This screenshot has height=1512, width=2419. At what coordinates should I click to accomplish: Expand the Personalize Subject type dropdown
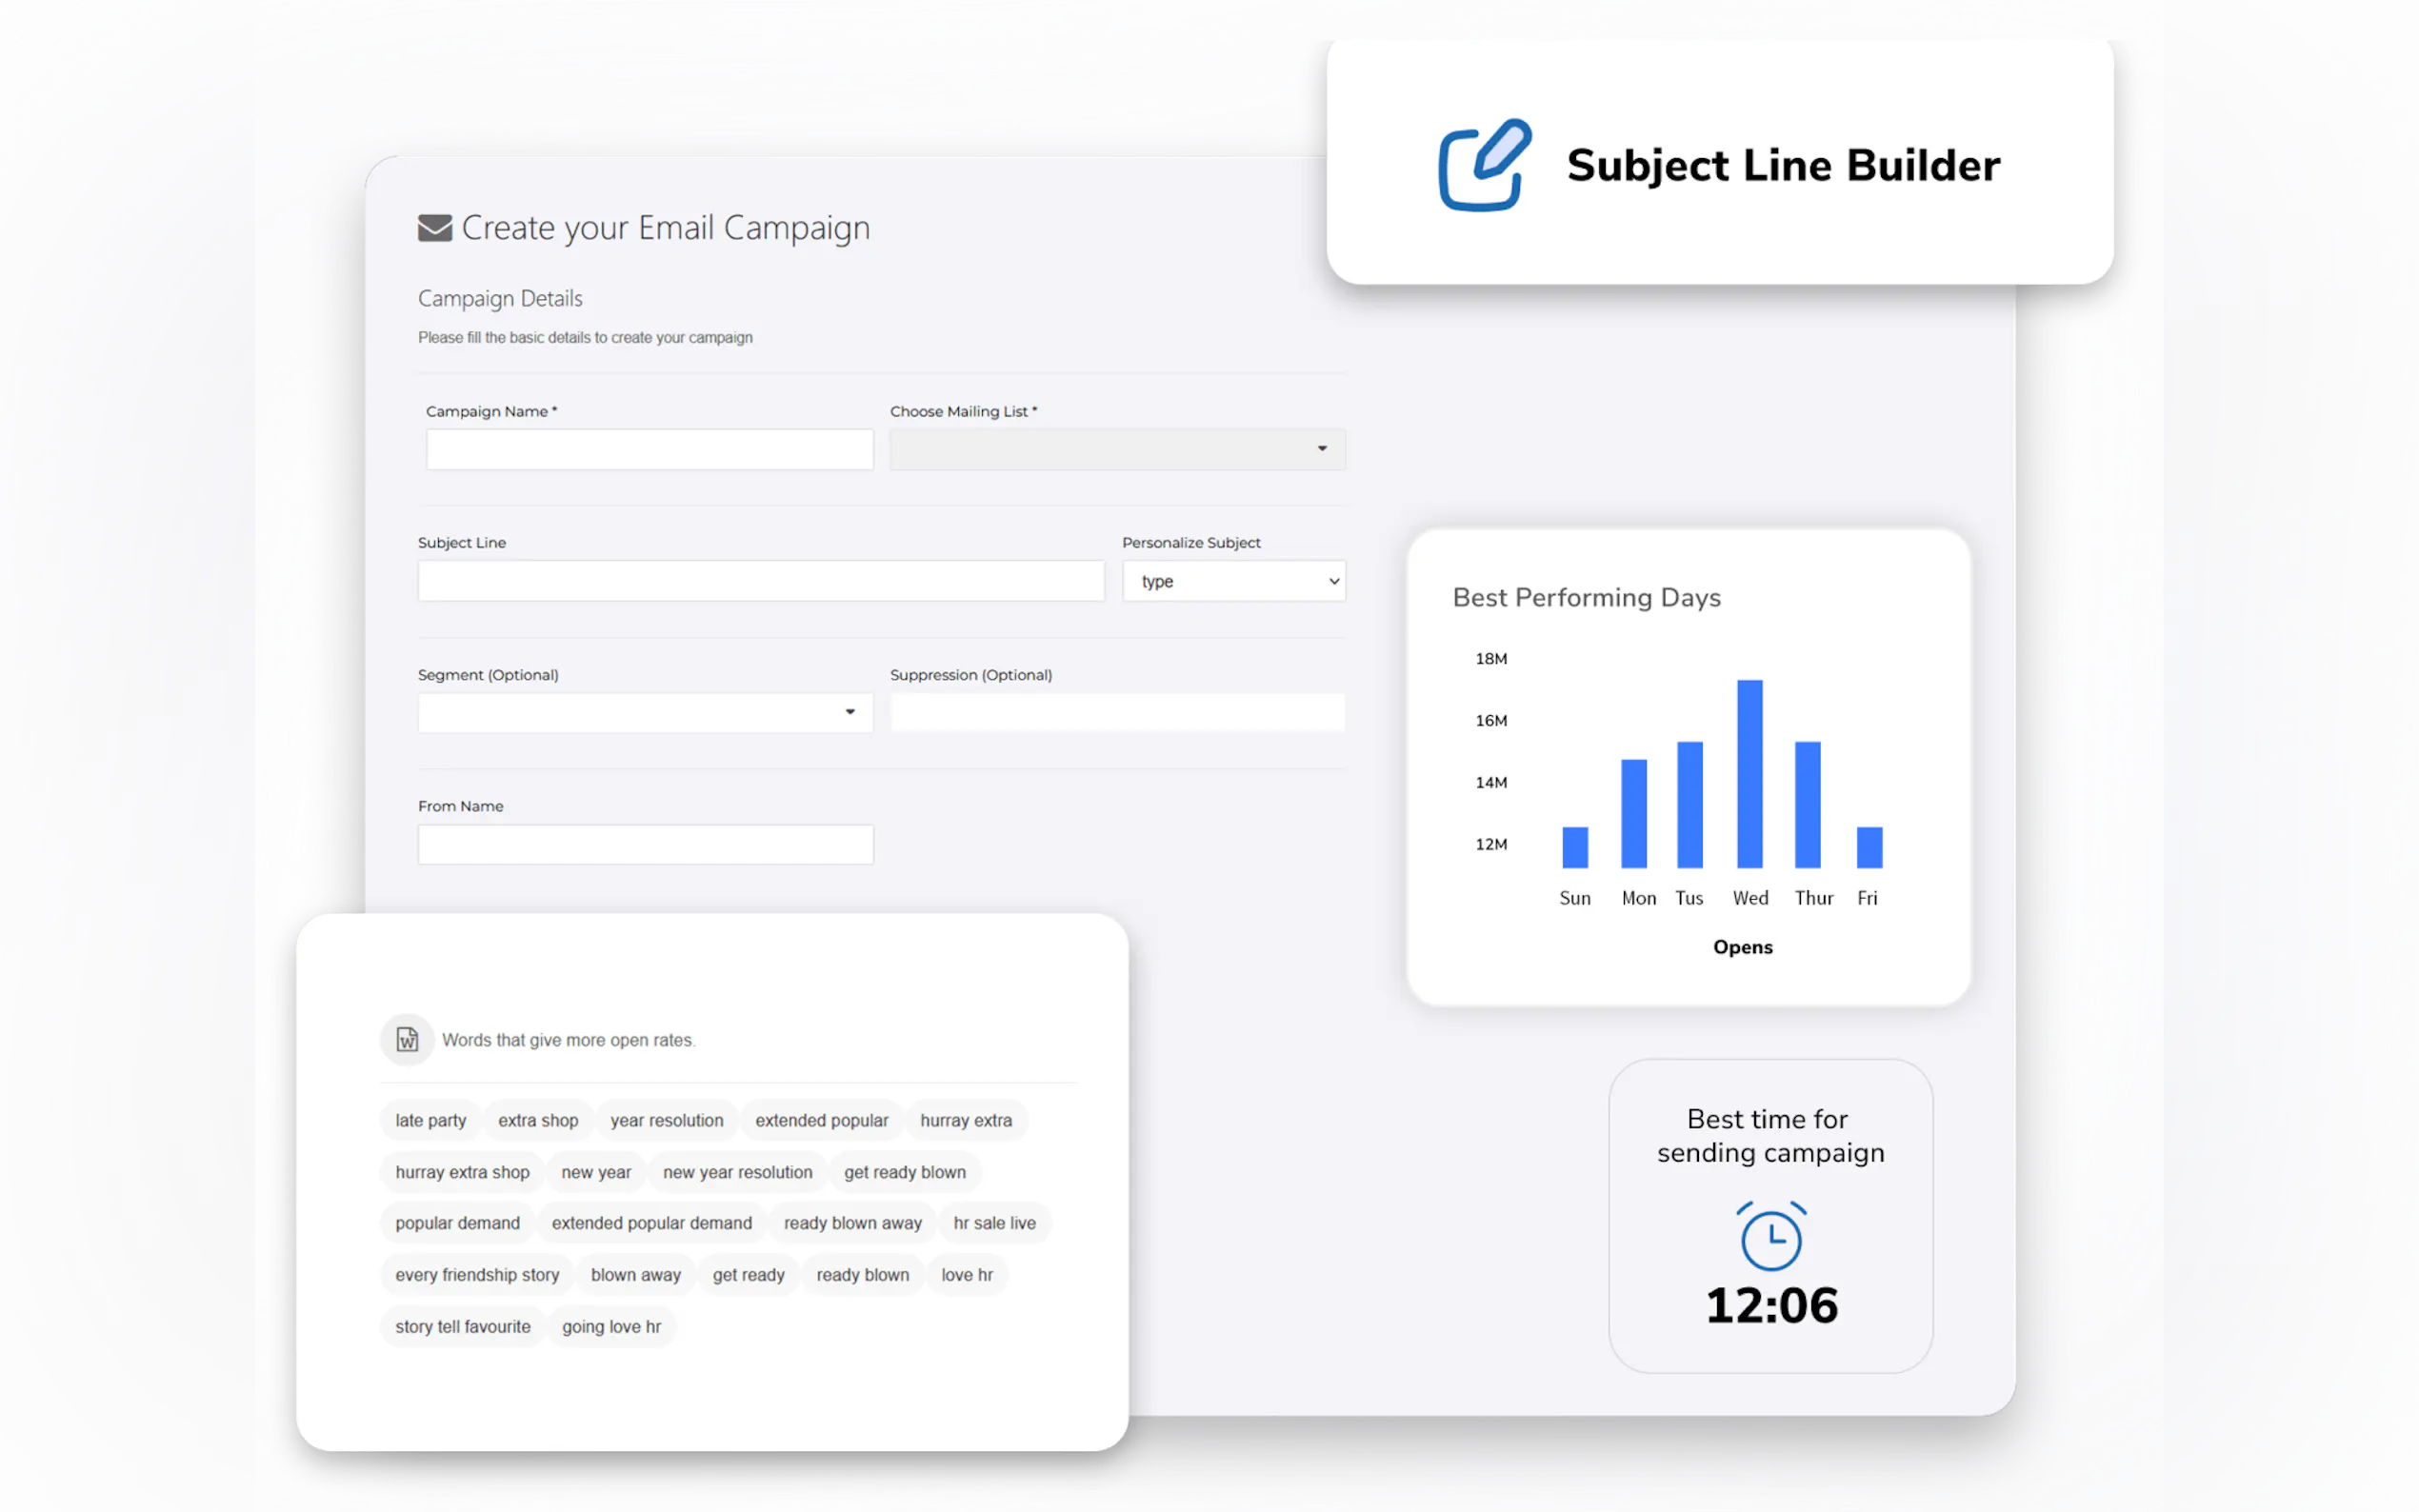click(1233, 581)
